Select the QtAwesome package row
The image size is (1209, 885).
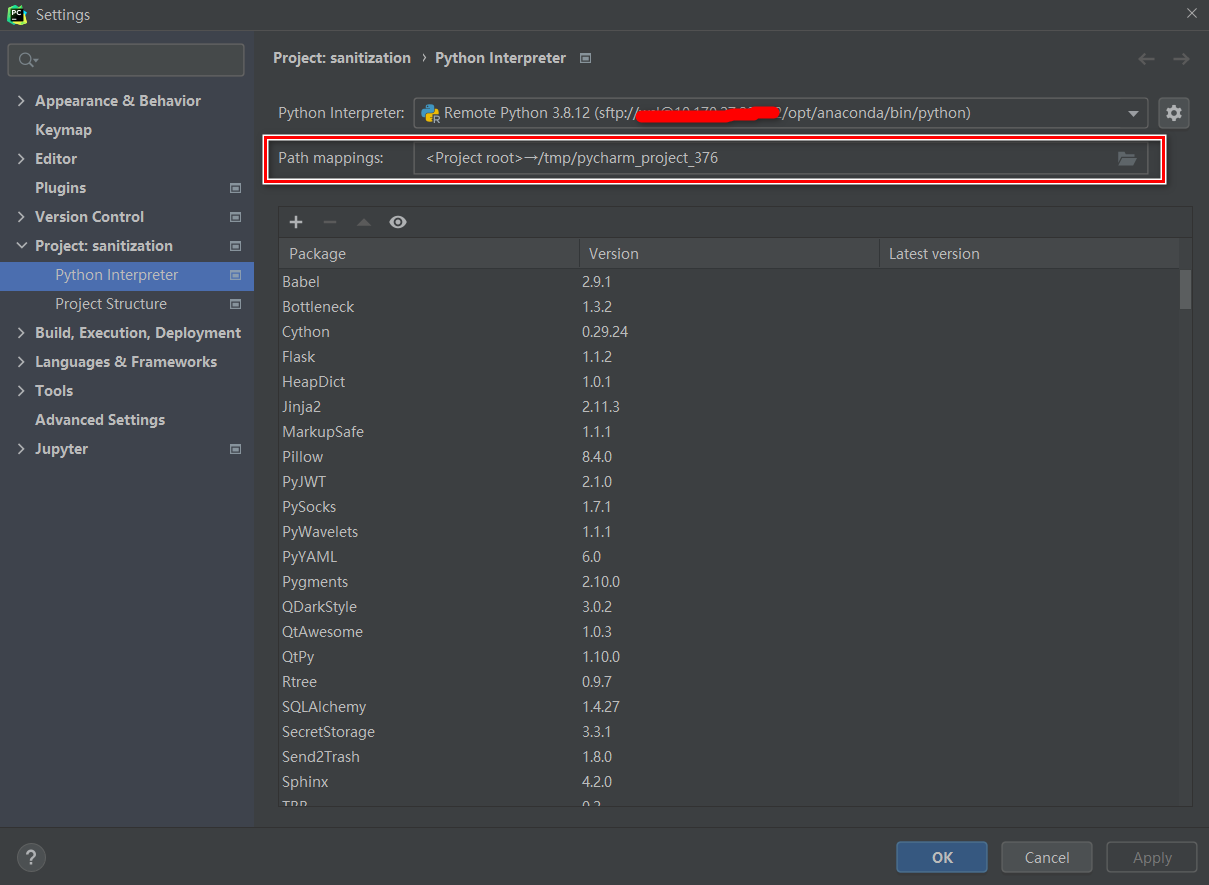pos(729,632)
